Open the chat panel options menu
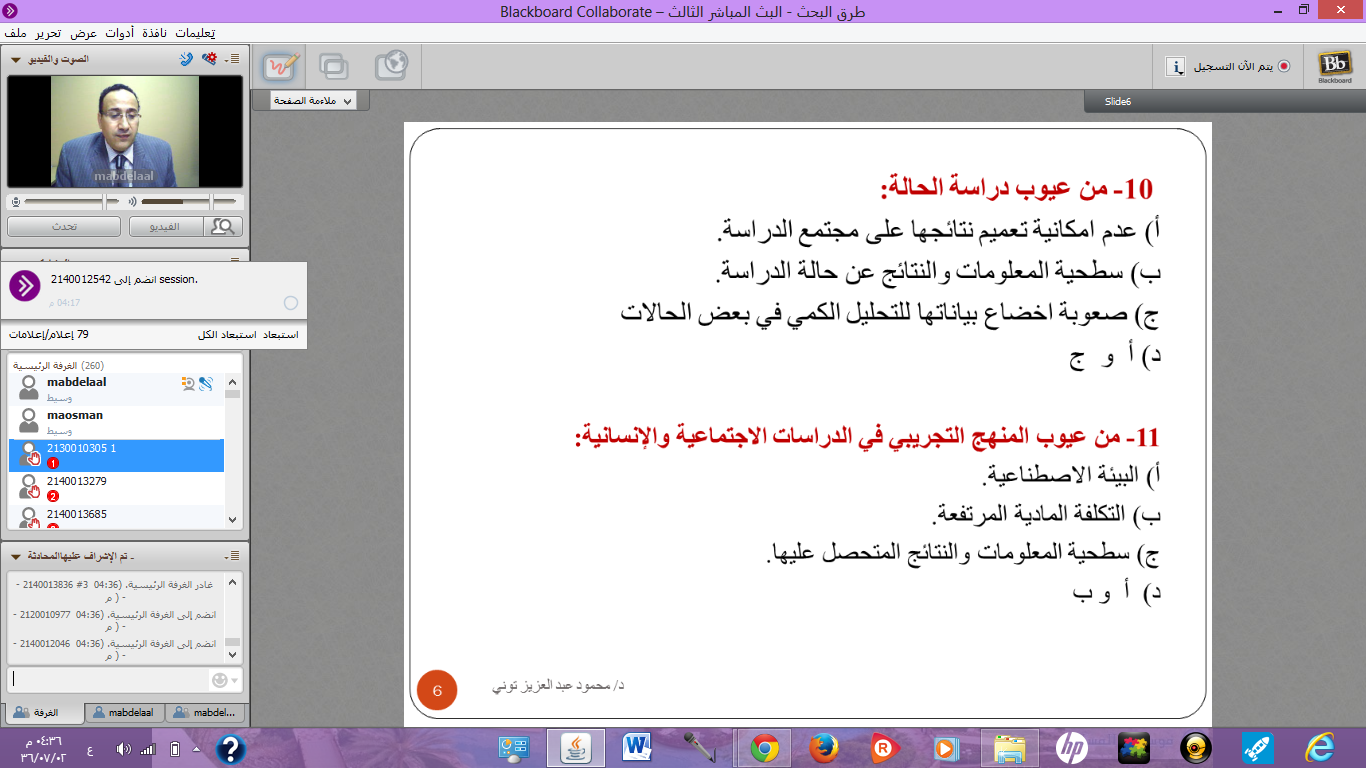The width and height of the screenshot is (1366, 768). tap(231, 555)
